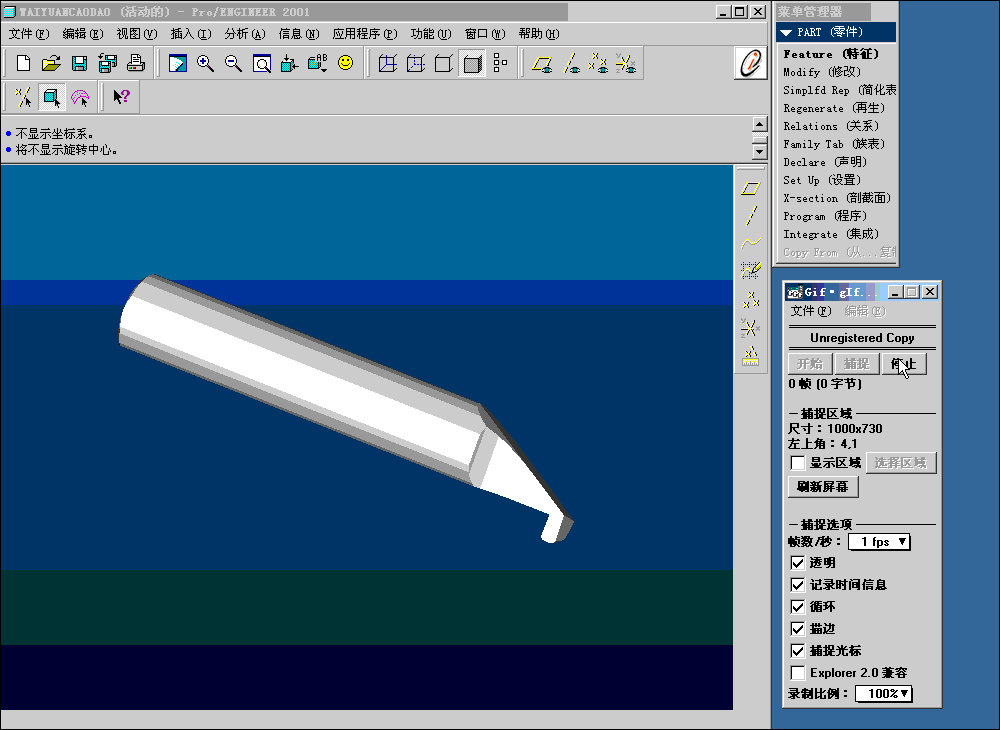Click the repaint screen icon

177,63
